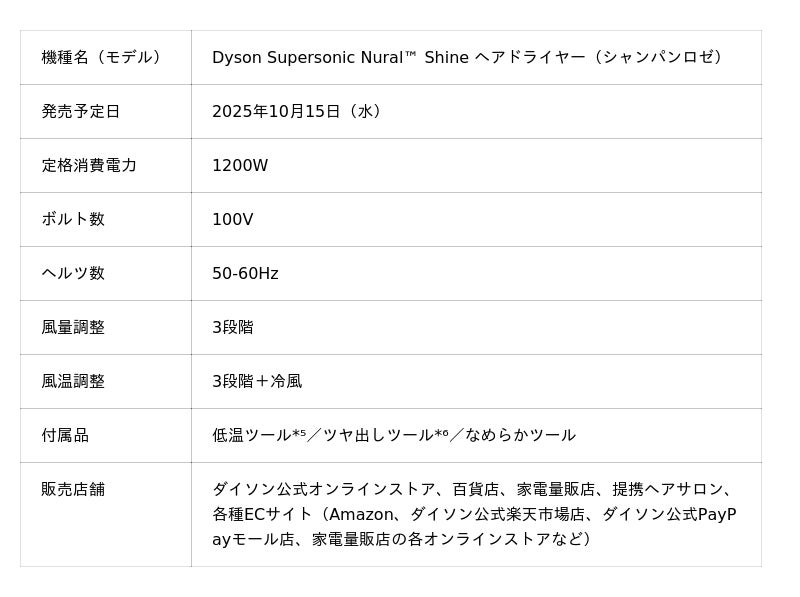This screenshot has height=597, width=800.
Task: Click the 風量調整 row label
Action: pyautogui.click(x=73, y=327)
